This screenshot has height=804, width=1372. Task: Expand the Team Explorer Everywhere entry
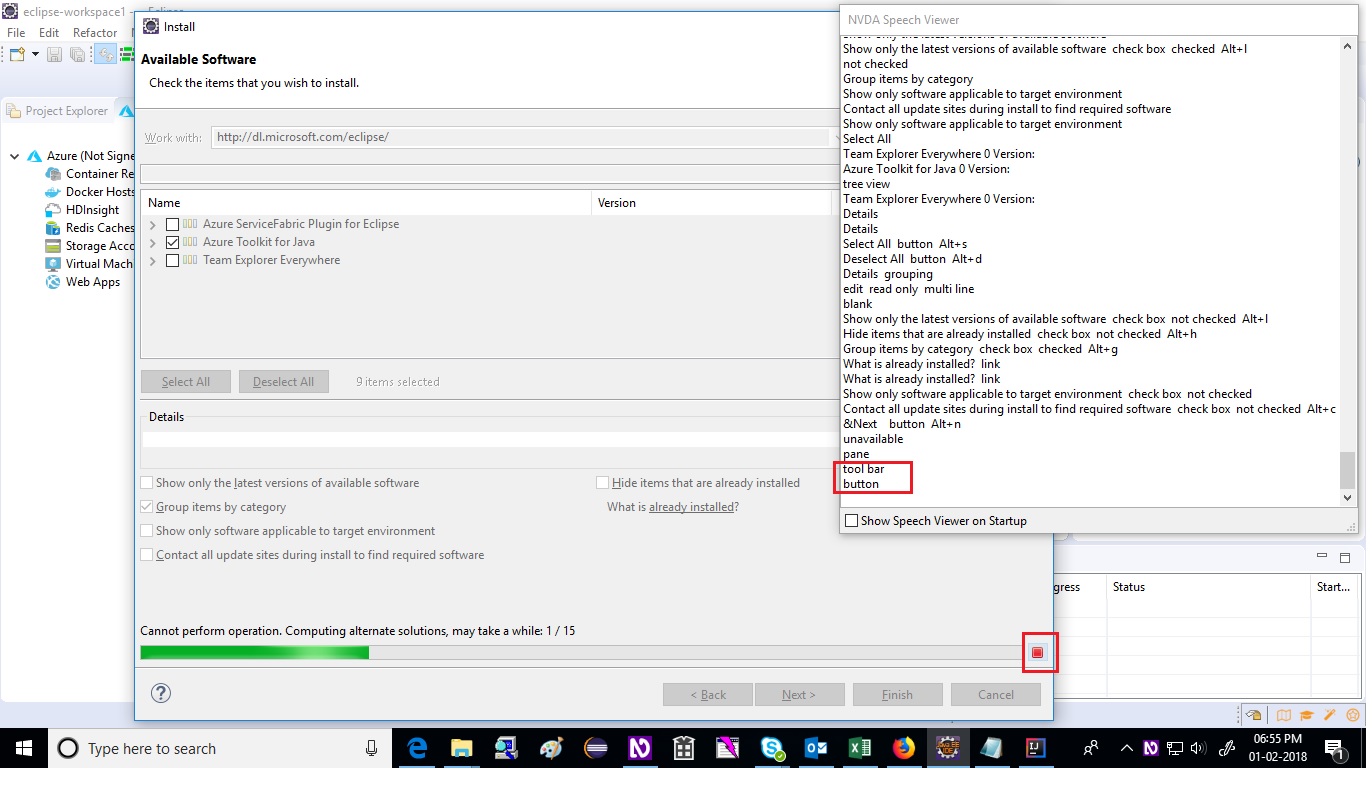pyautogui.click(x=151, y=259)
